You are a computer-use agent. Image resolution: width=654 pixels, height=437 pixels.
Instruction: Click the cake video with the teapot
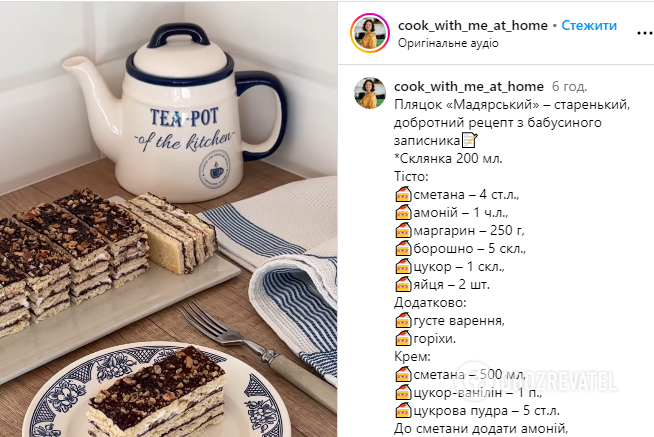click(x=169, y=219)
